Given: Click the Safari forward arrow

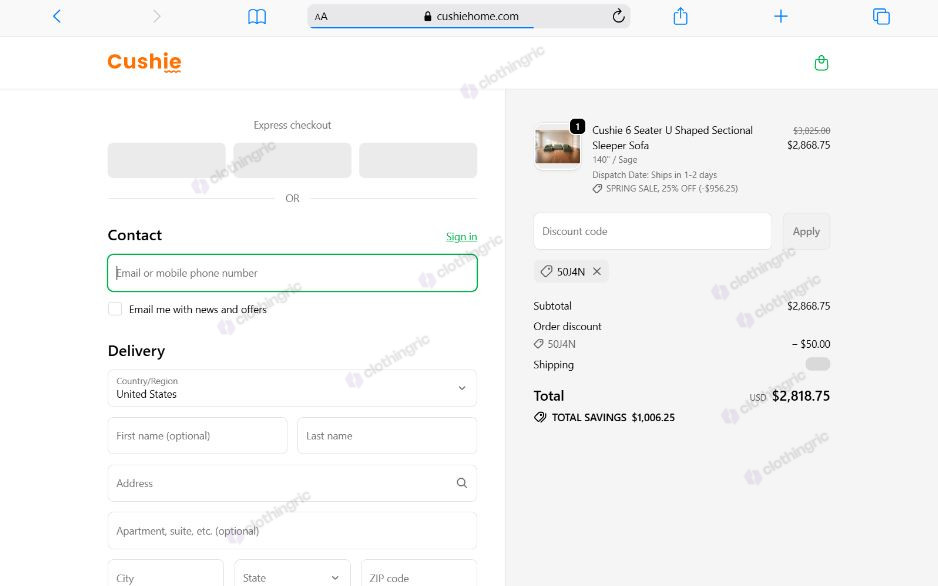Looking at the screenshot, I should (x=157, y=16).
